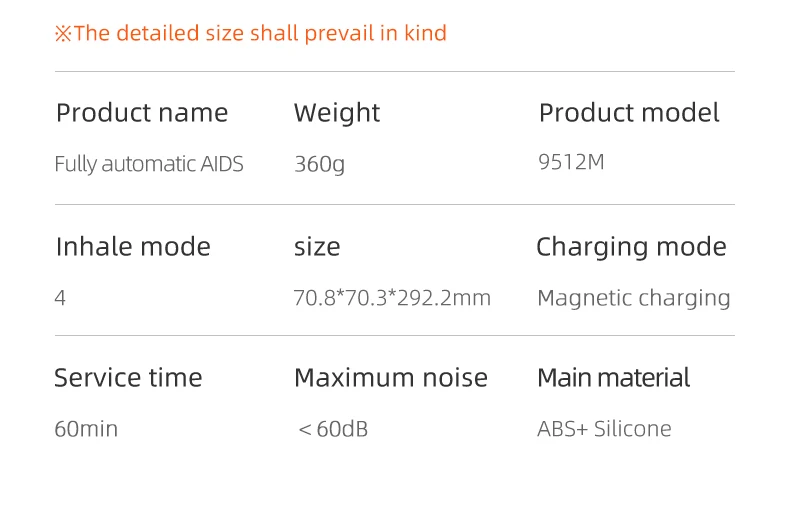Click the "Product name" heading
The height and width of the screenshot is (527, 790).
coord(142,113)
